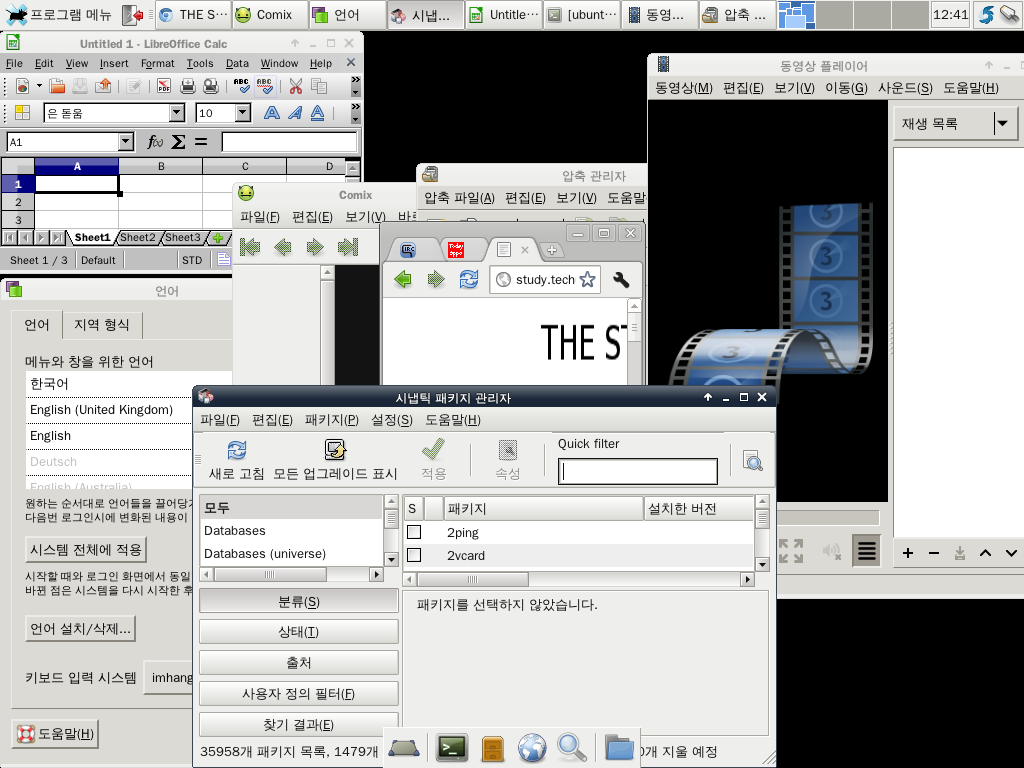Viewport: 1024px width, 768px height.
Task: Open the Format menu in Calc
Action: point(157,63)
